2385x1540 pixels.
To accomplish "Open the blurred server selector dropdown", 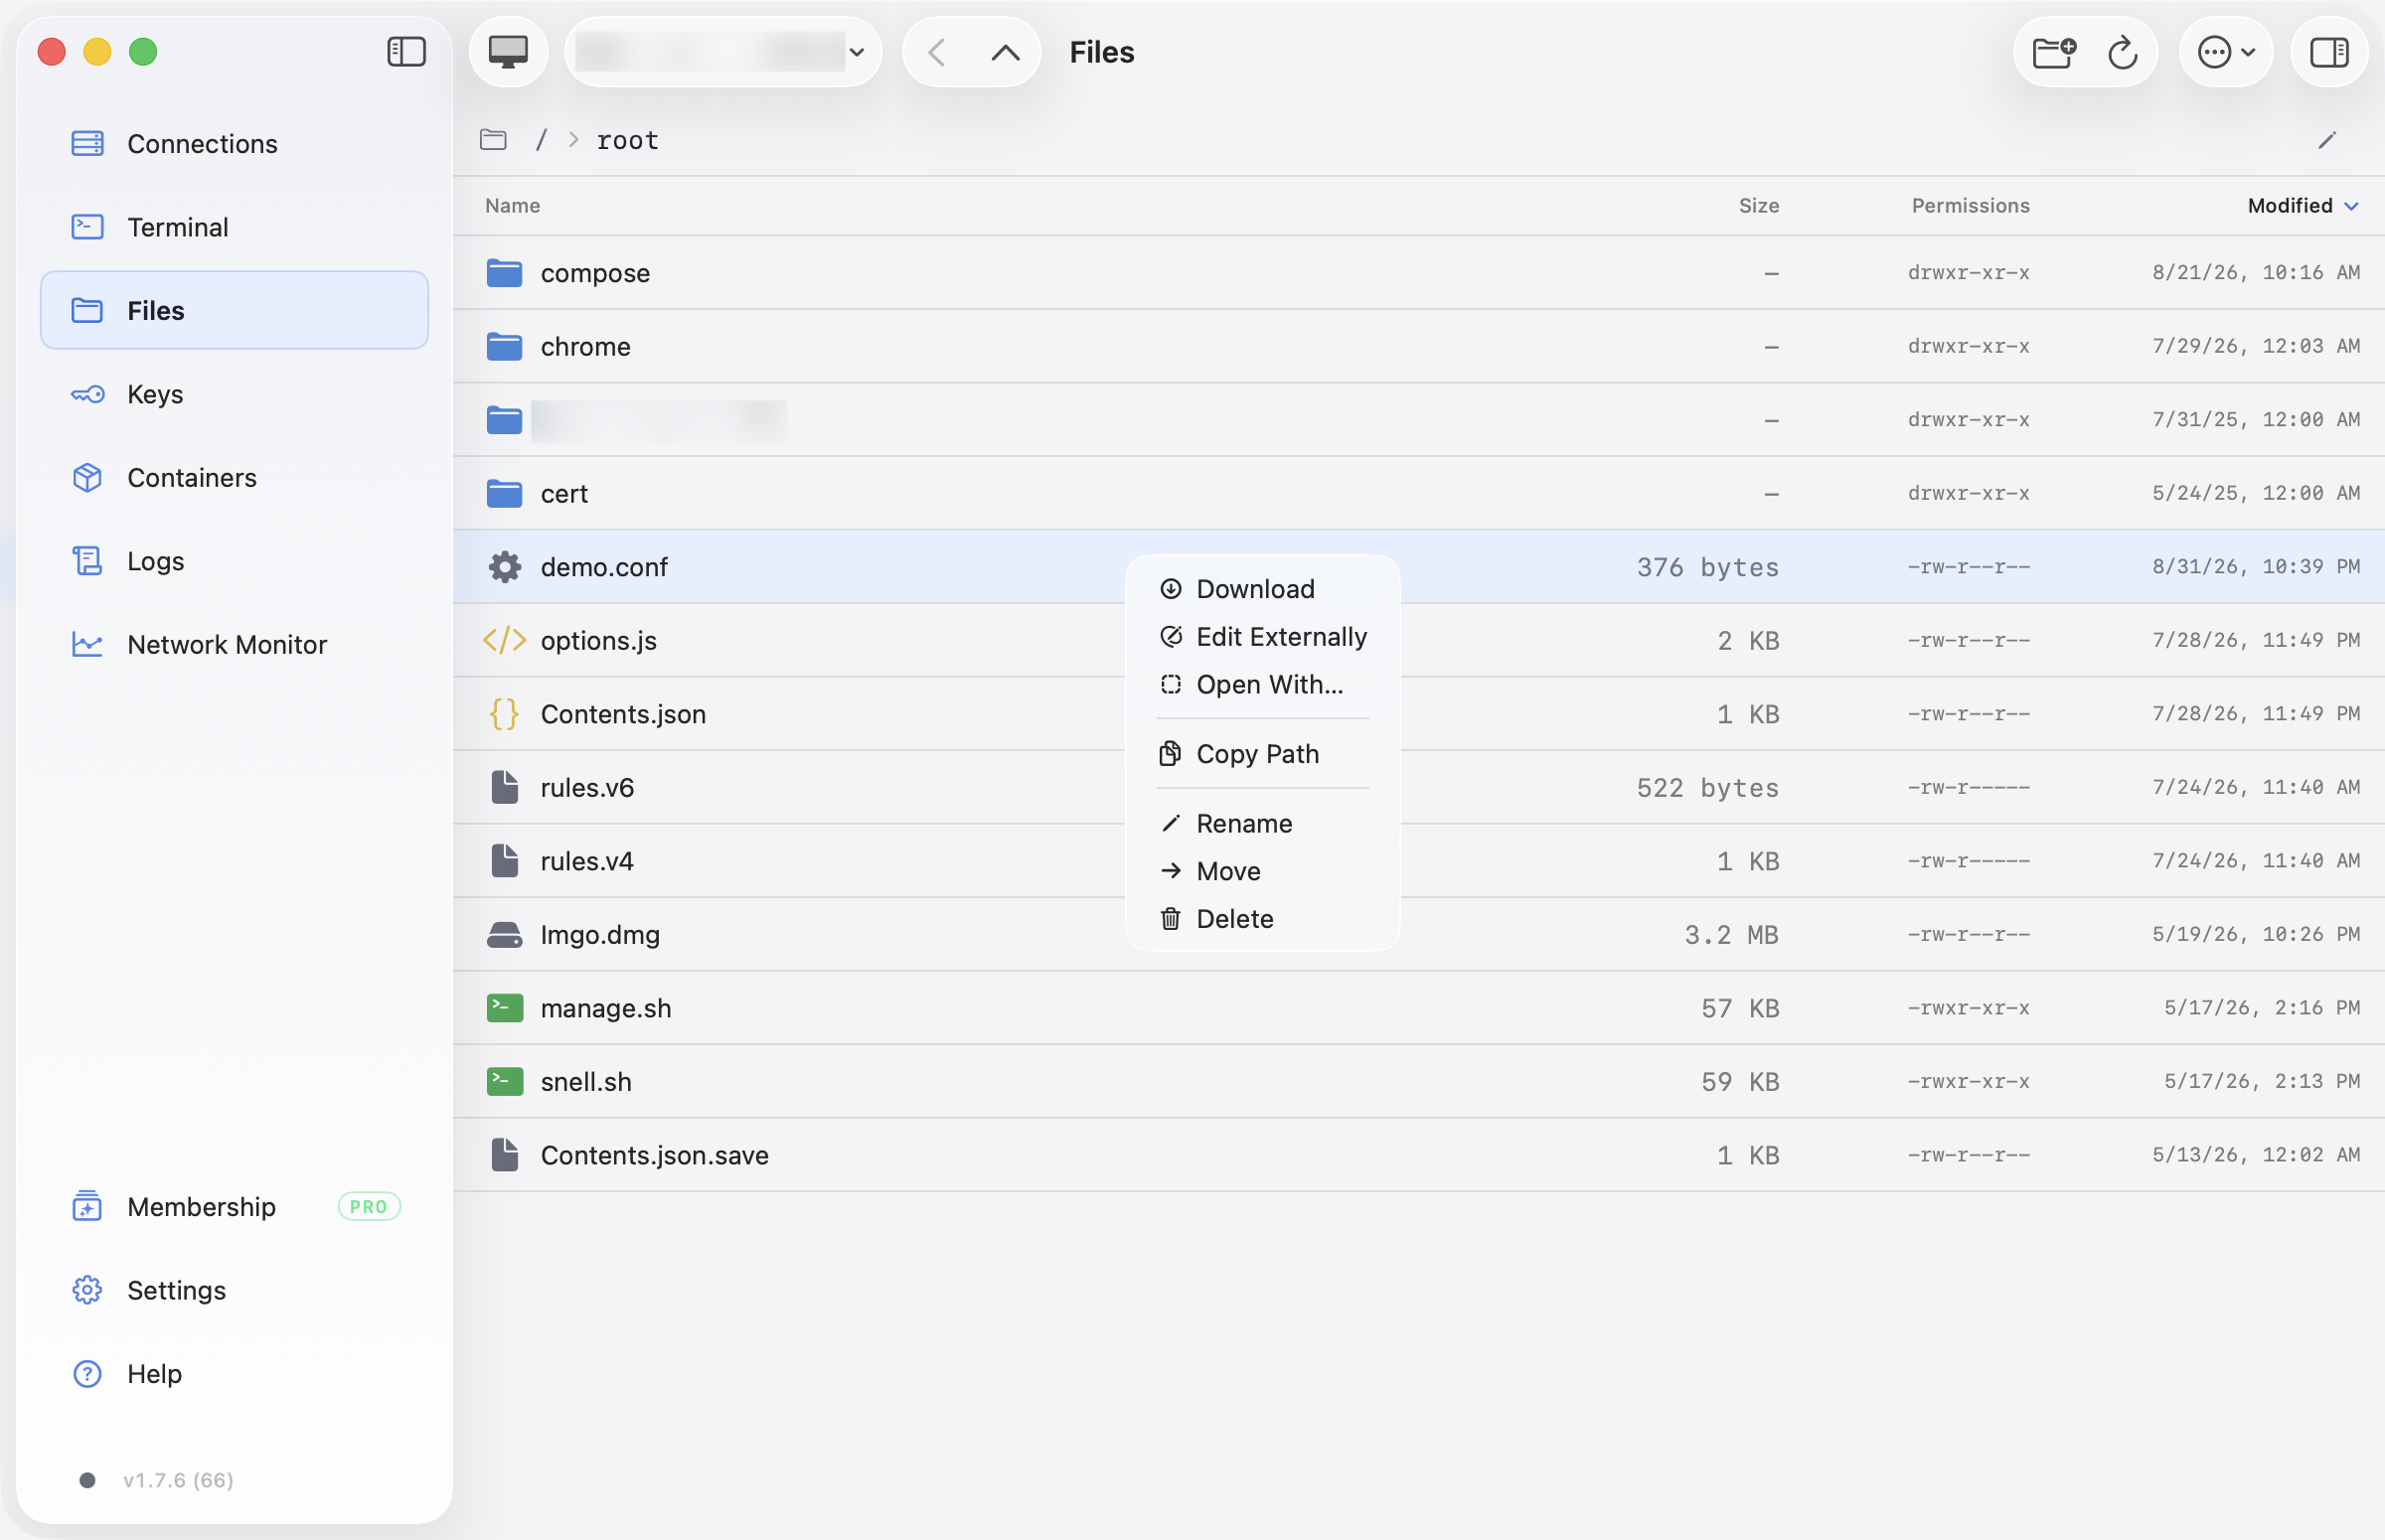I will (722, 52).
